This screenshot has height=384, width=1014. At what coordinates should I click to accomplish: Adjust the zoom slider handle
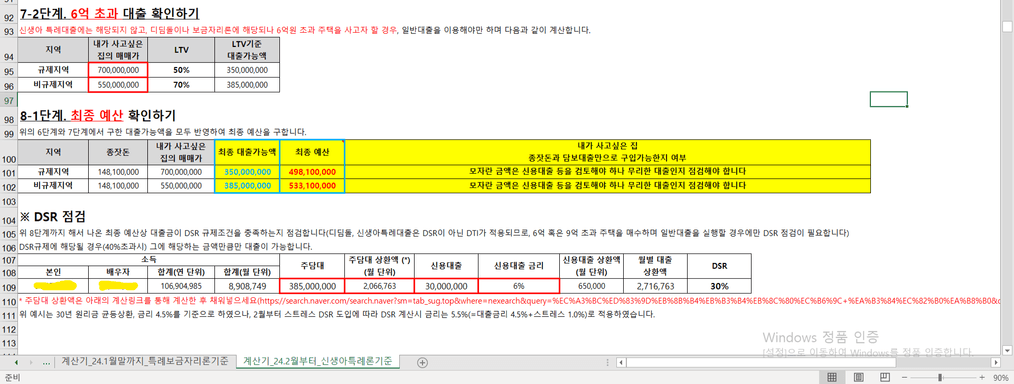pos(940,377)
